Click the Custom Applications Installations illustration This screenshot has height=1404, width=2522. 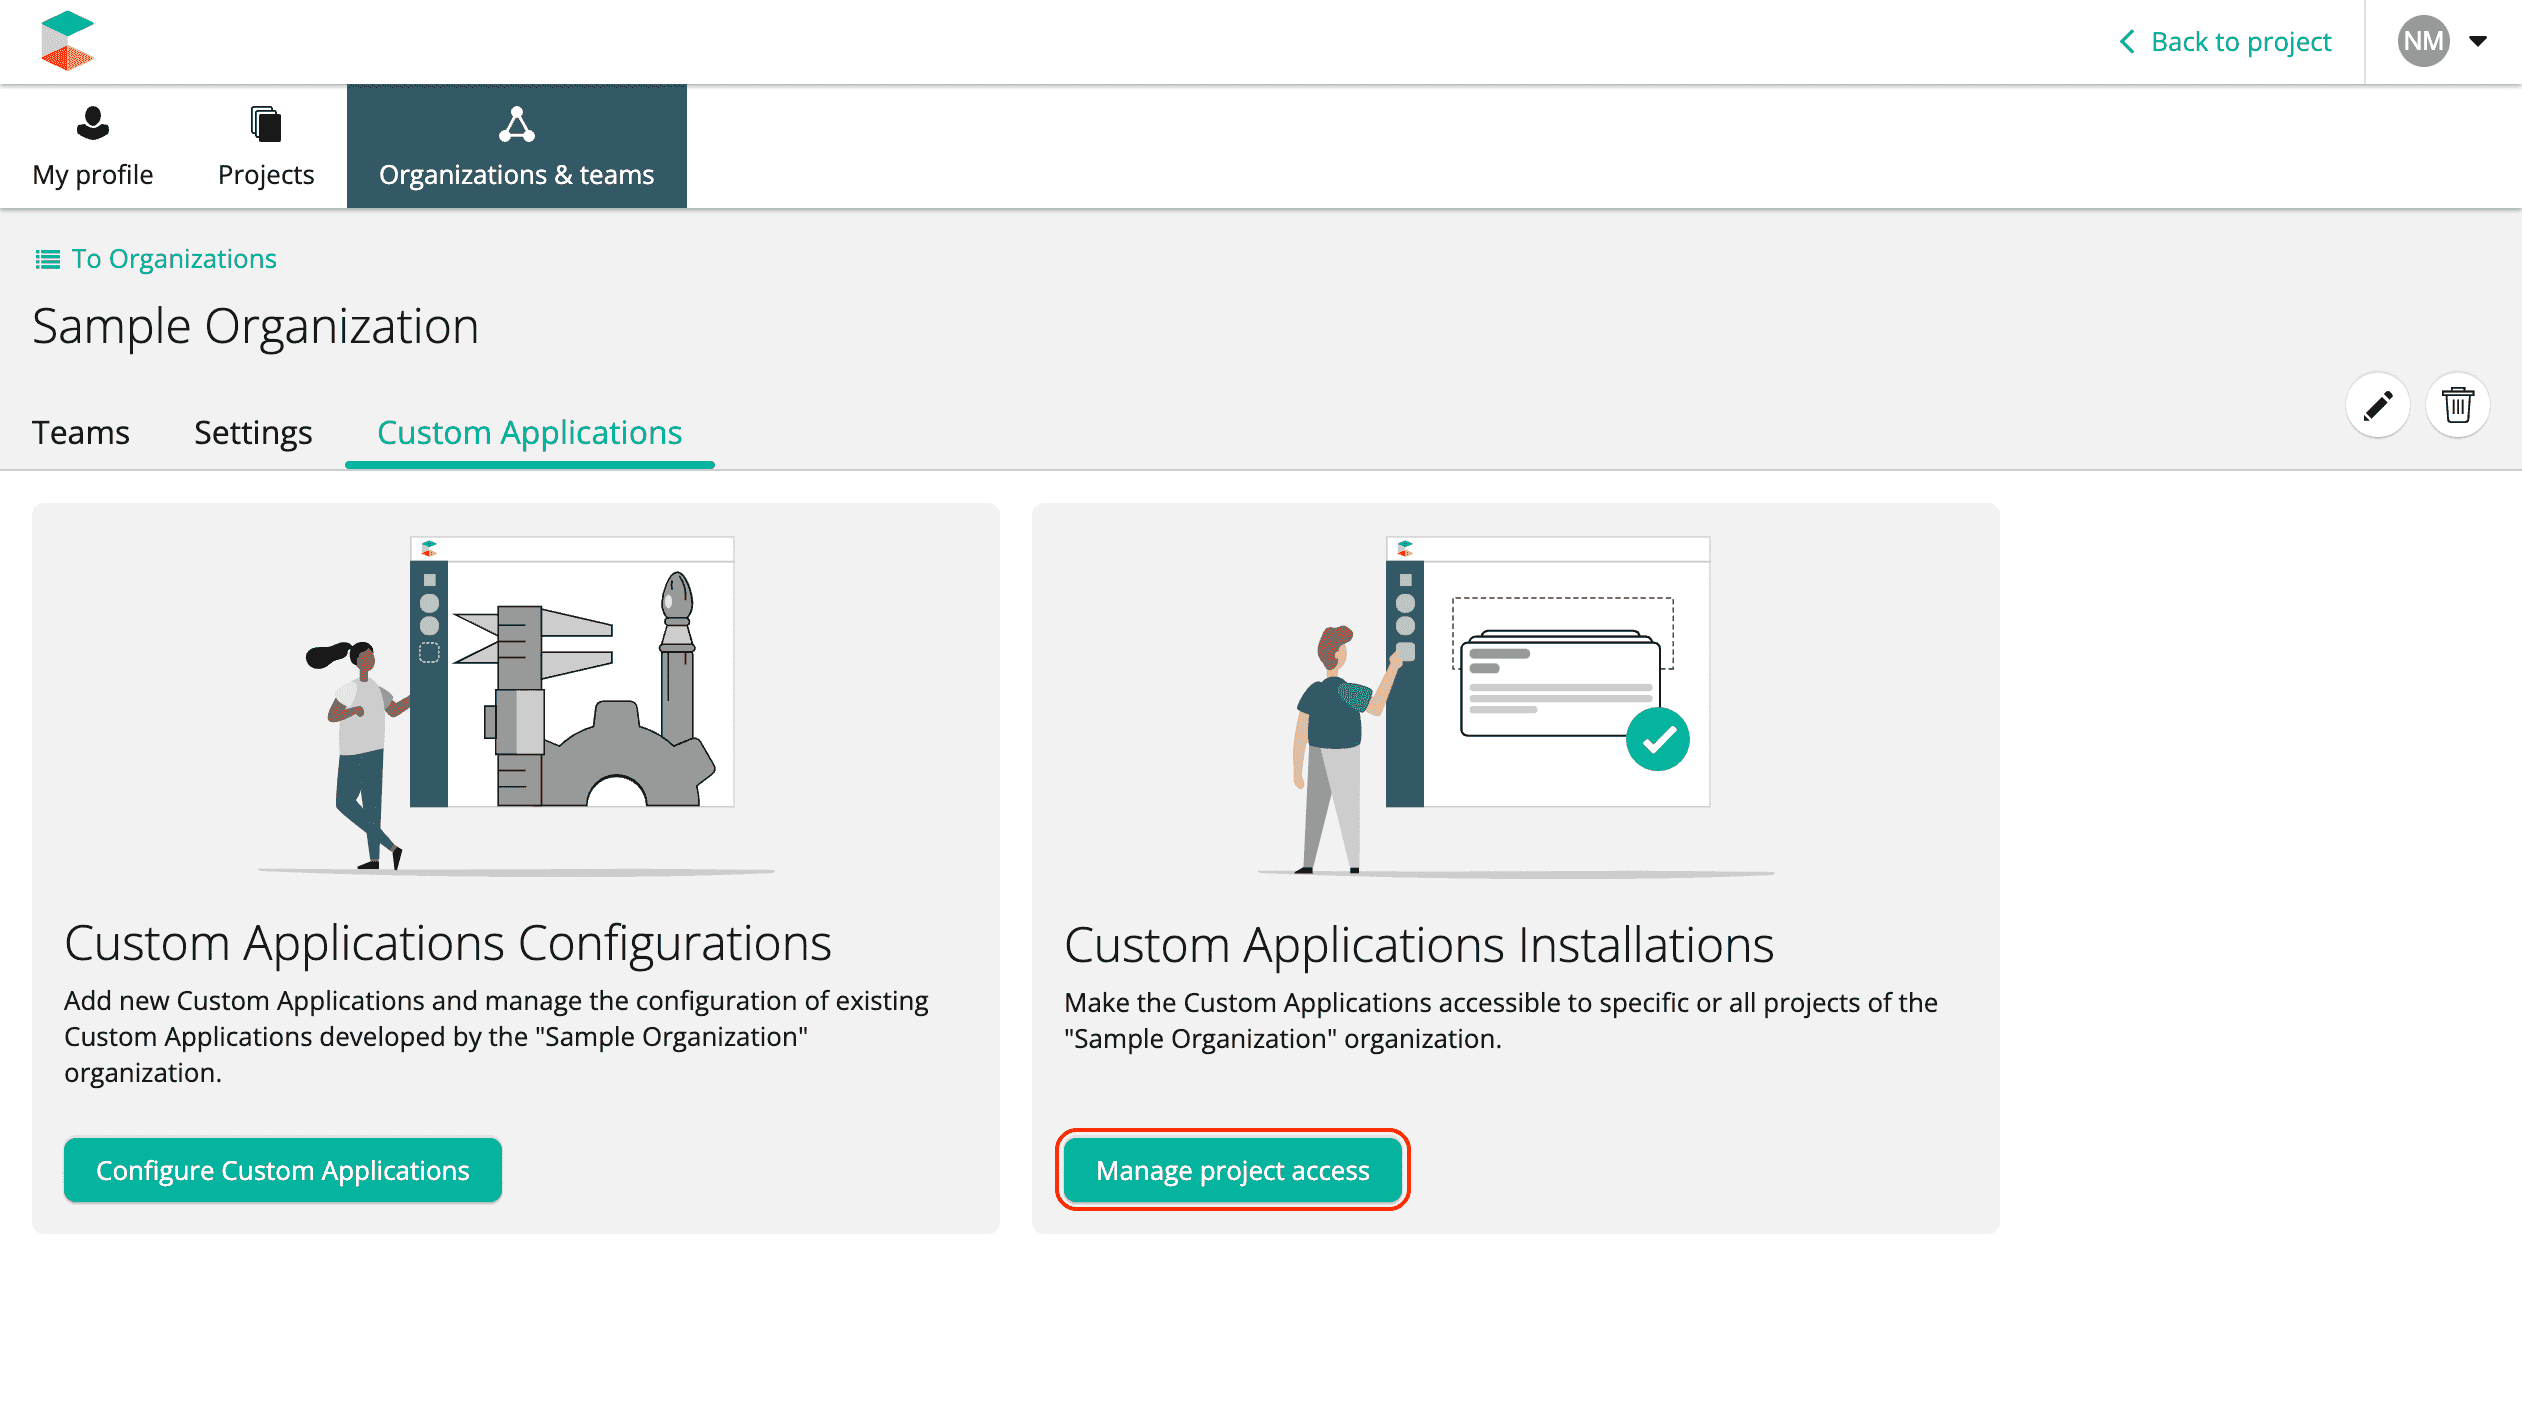(x=1515, y=704)
